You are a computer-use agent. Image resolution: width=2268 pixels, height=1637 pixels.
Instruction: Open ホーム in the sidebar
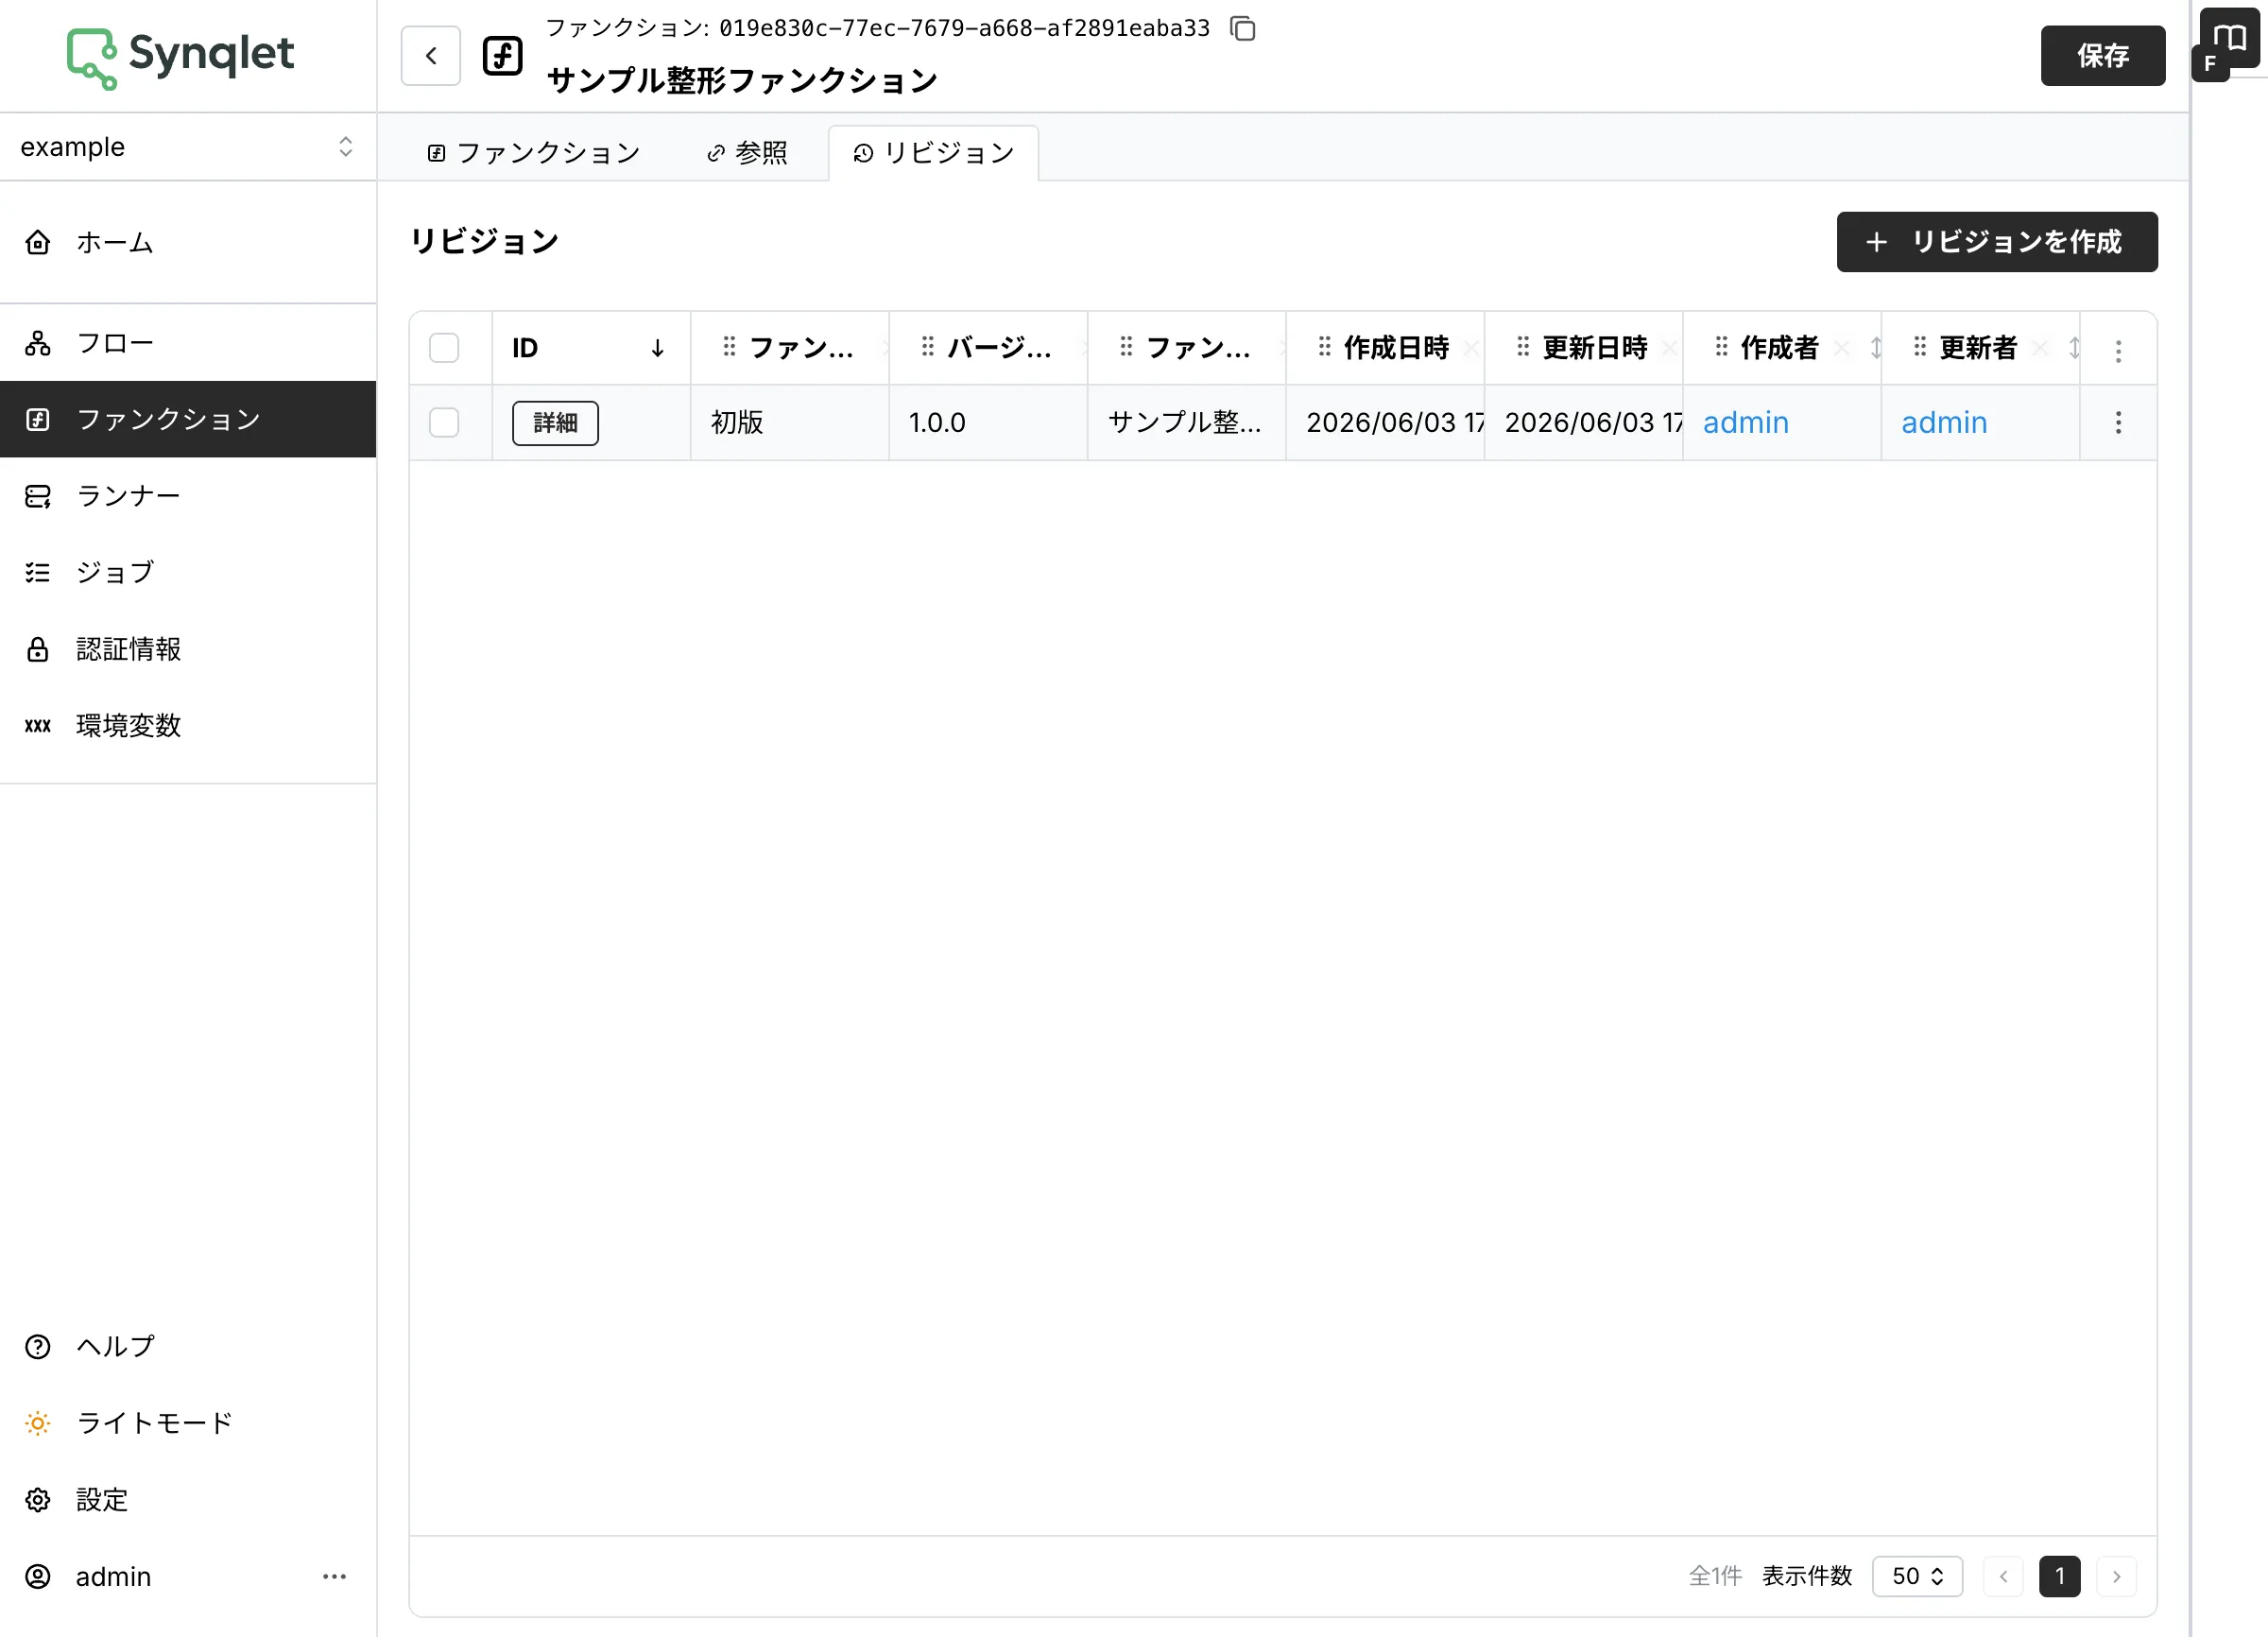click(x=188, y=243)
